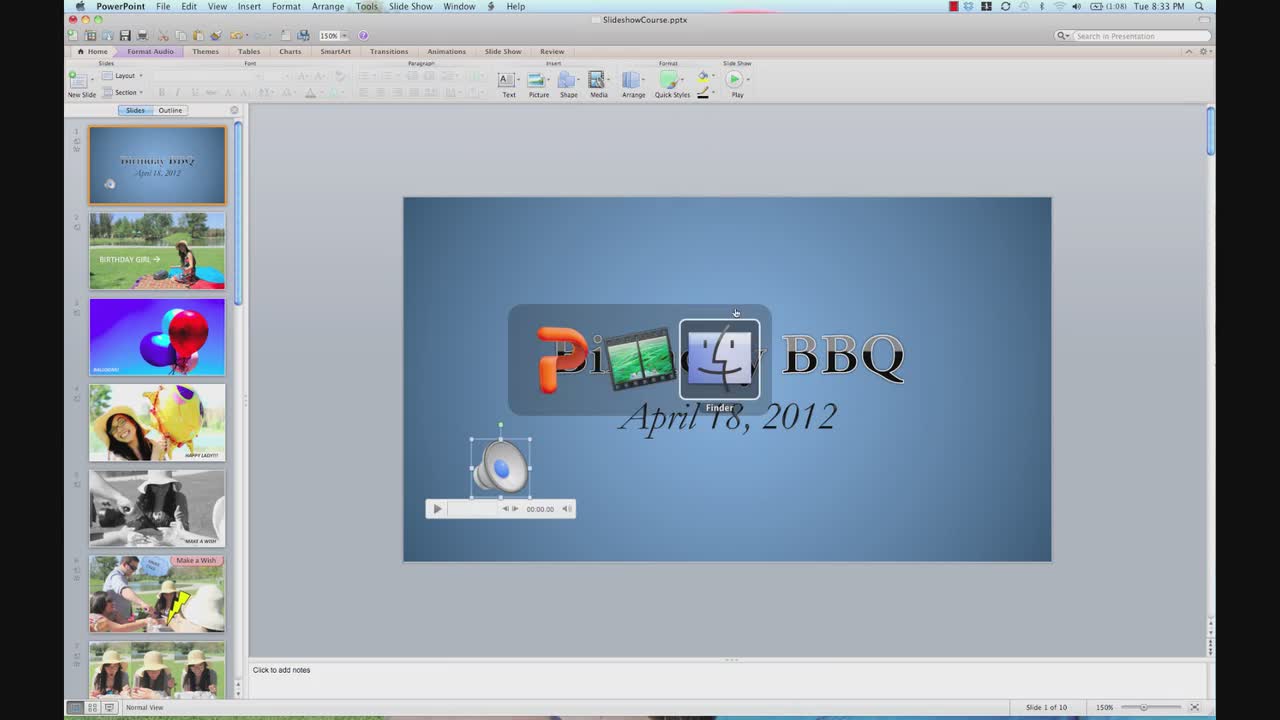Switch slide pane to Slides view

click(135, 110)
